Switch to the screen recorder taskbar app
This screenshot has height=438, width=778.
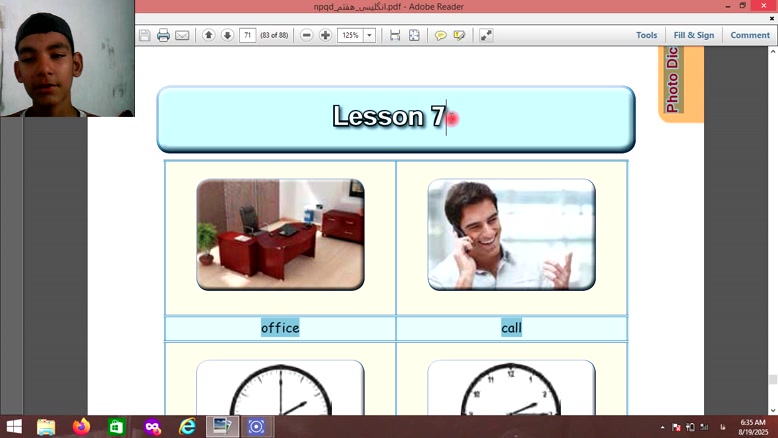click(256, 427)
